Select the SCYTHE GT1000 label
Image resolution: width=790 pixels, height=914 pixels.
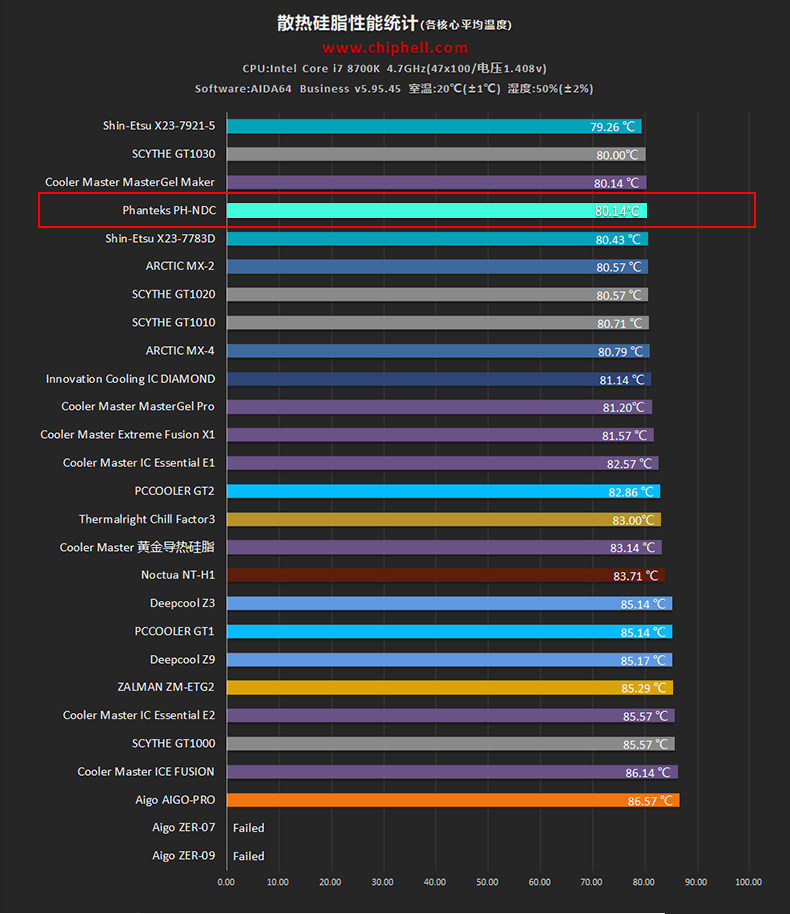(x=173, y=744)
